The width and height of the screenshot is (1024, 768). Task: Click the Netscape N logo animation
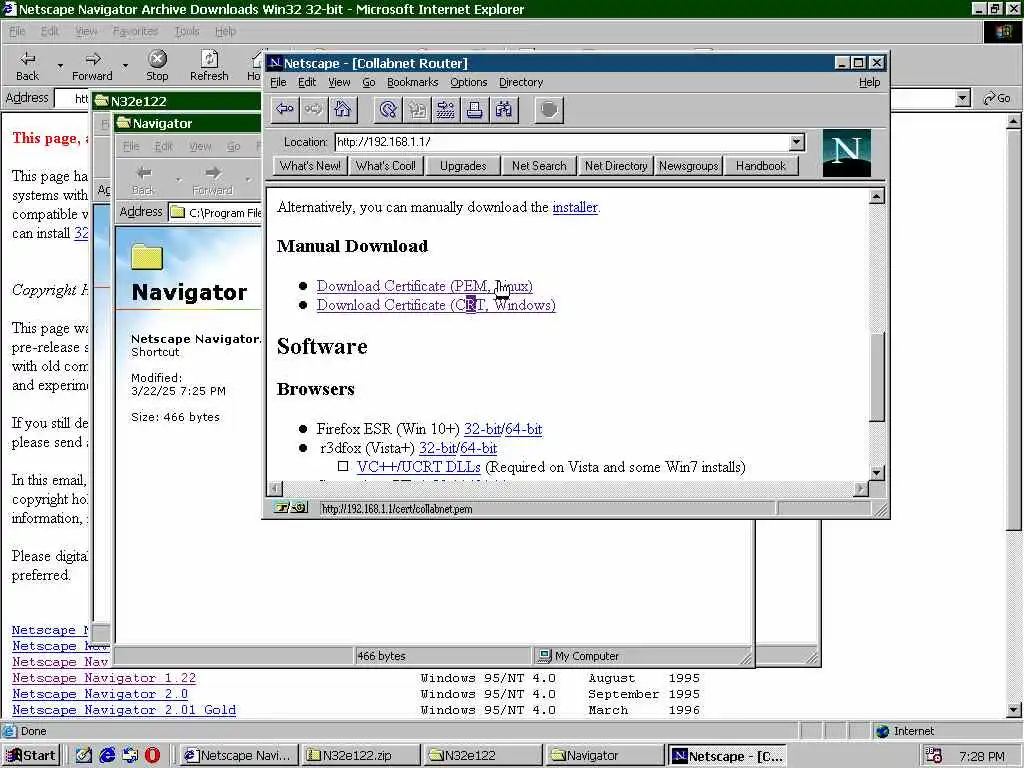coord(846,153)
